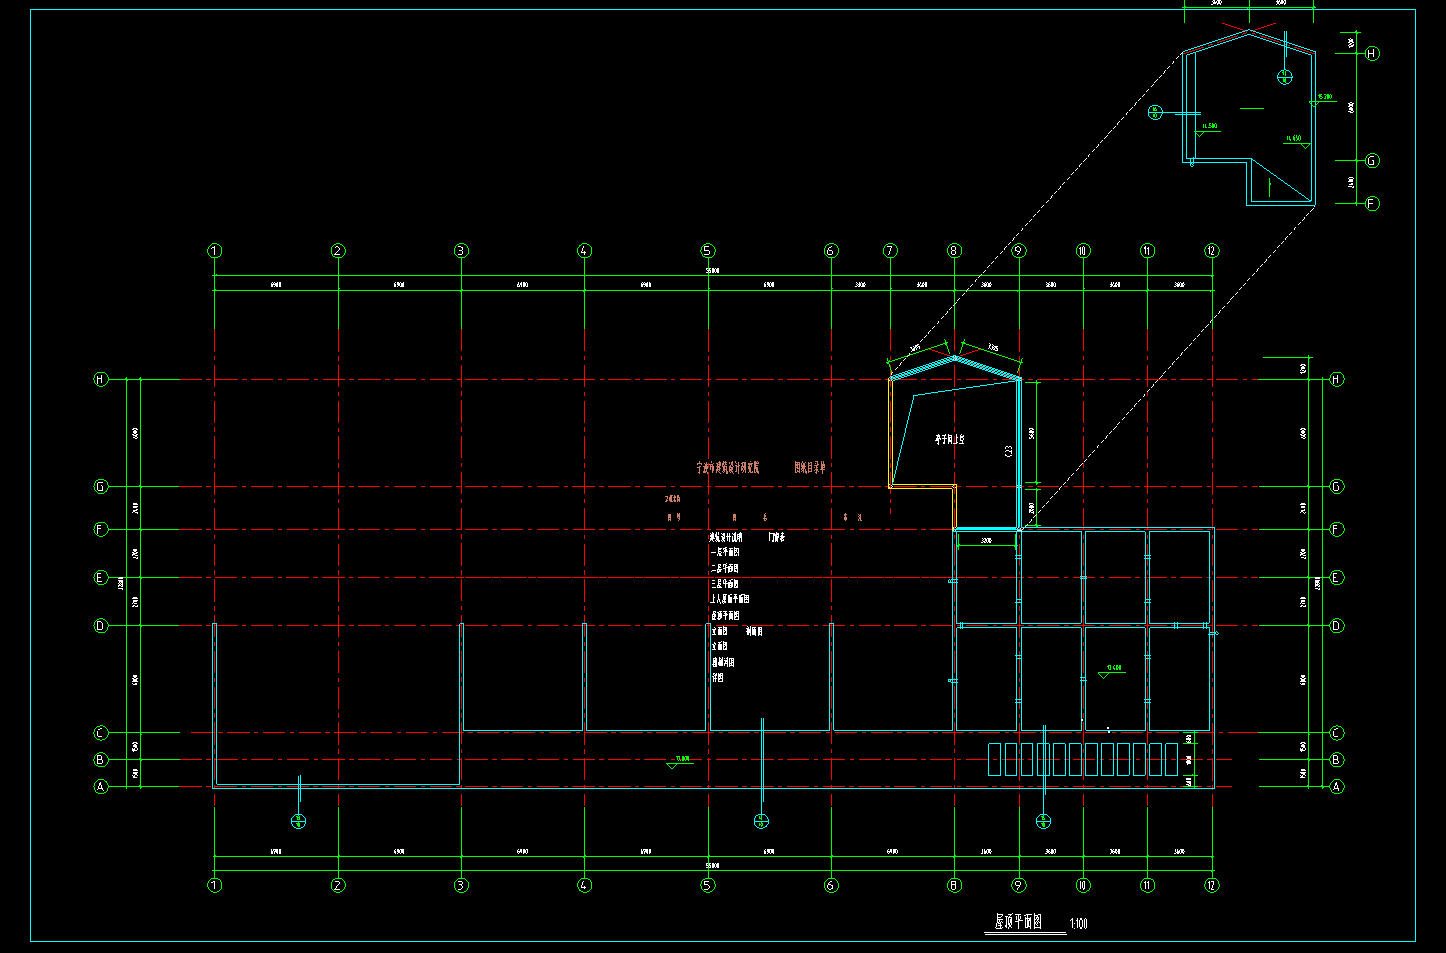1446x953 pixels.
Task: Click the 建筑设计说明 list entry
Action: click(x=726, y=537)
